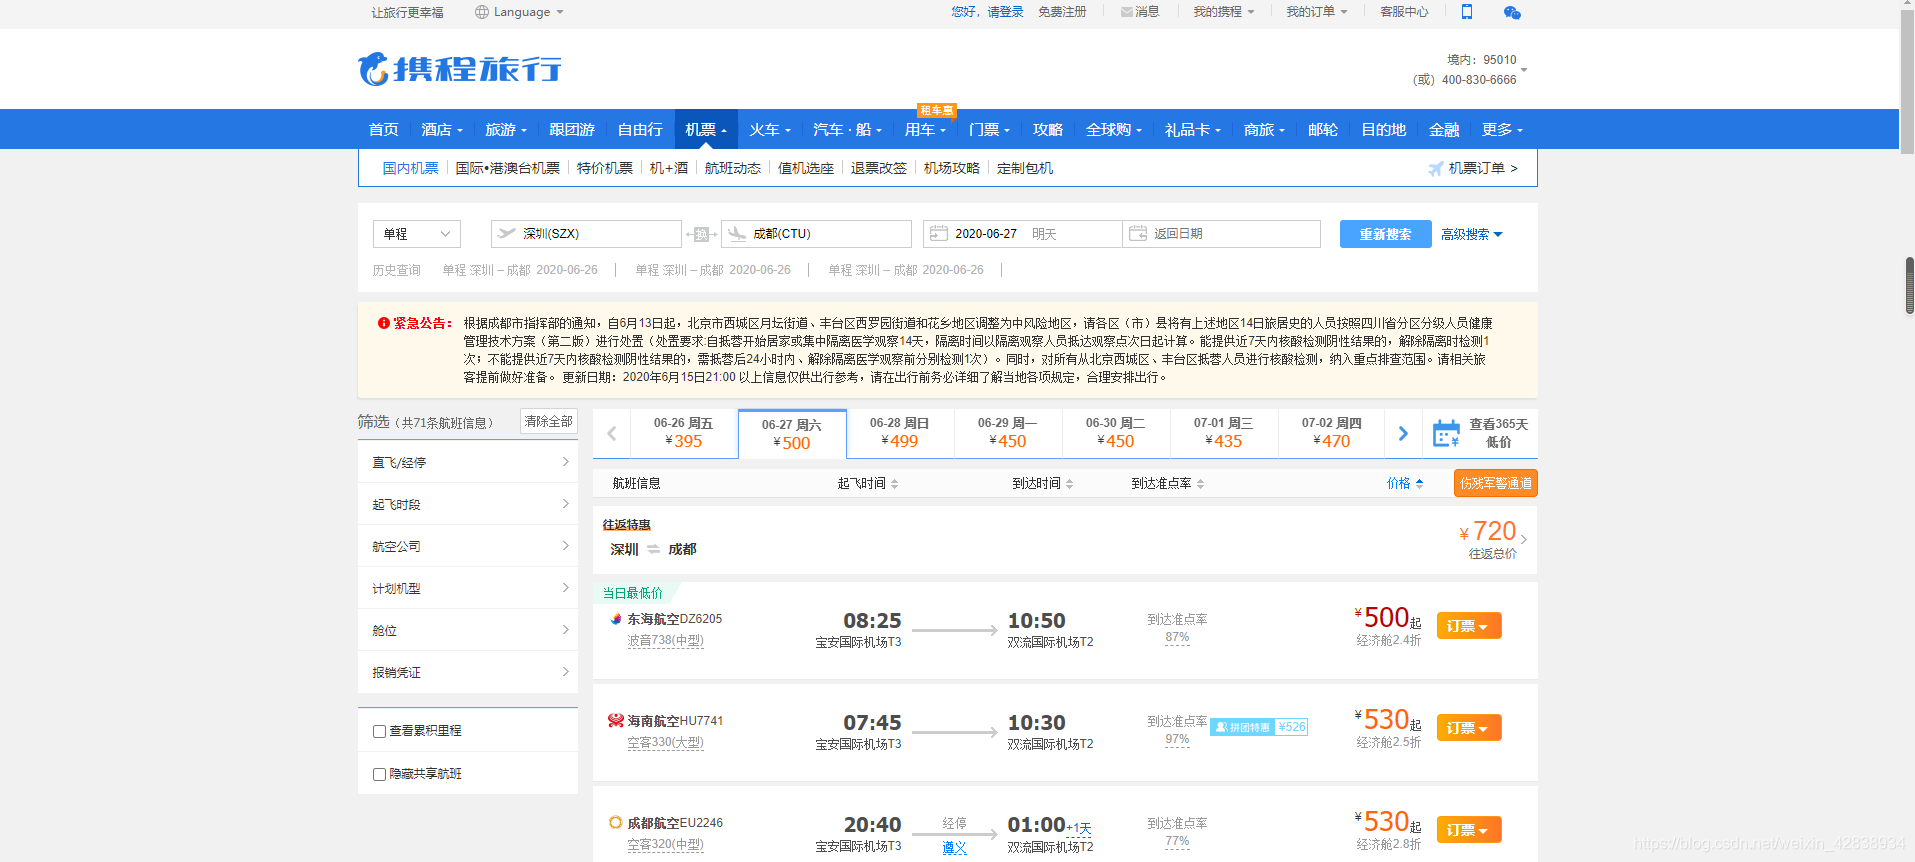Open the 我的携程 dropdown
Viewport: 1915px width, 862px height.
[x=1223, y=12]
